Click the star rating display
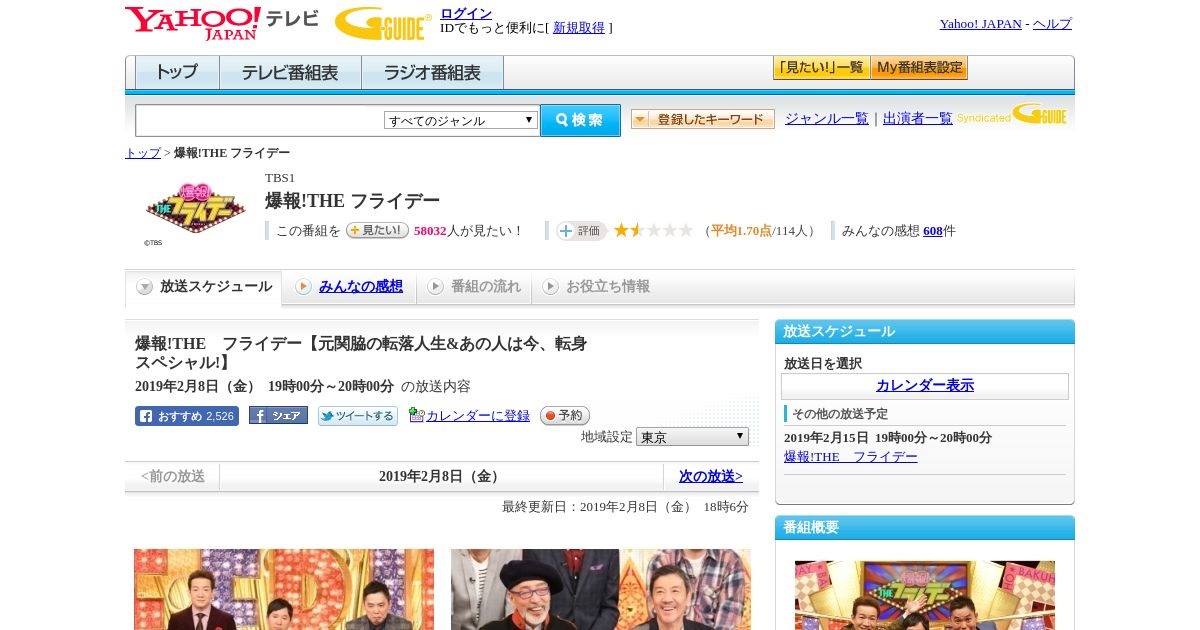 point(653,231)
